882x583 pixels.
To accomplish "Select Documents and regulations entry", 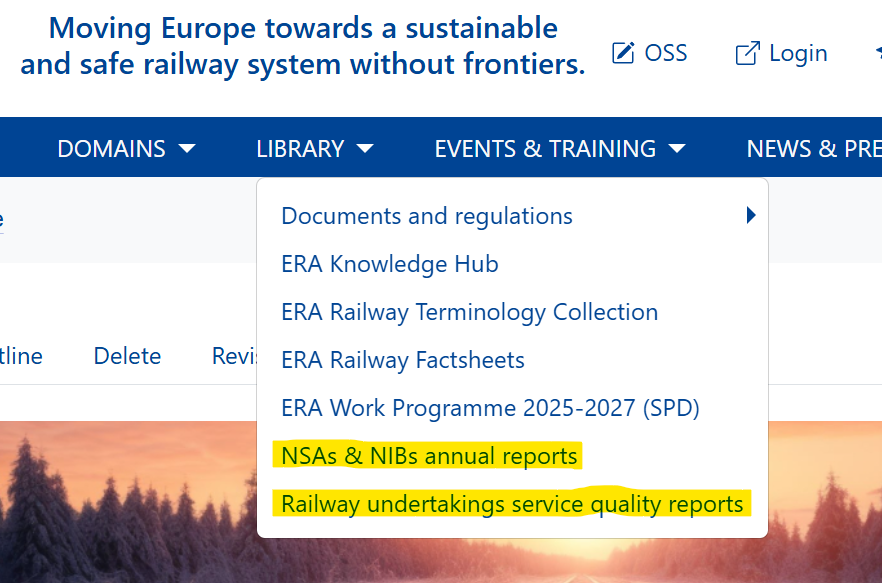I will [427, 216].
